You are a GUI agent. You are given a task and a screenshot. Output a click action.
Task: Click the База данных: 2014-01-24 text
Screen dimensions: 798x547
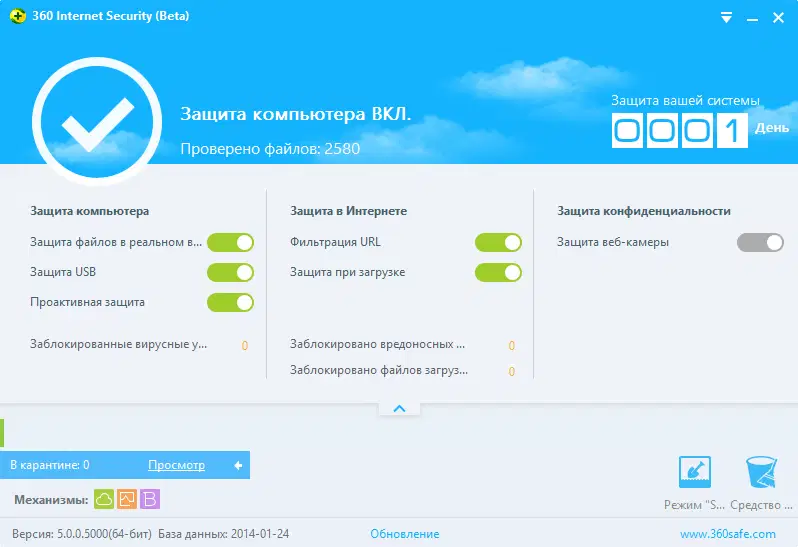pyautogui.click(x=223, y=534)
